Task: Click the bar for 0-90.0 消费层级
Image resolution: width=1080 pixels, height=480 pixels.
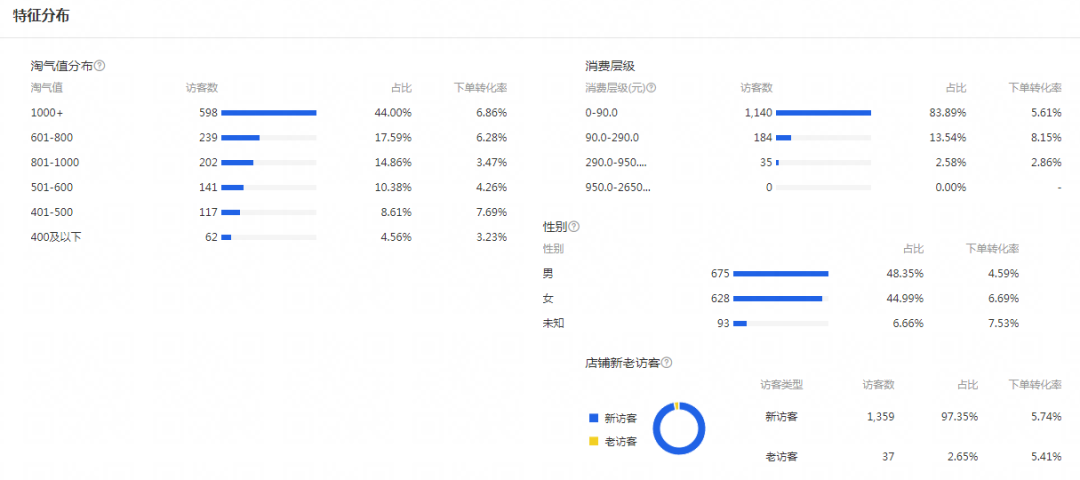Action: 823,113
